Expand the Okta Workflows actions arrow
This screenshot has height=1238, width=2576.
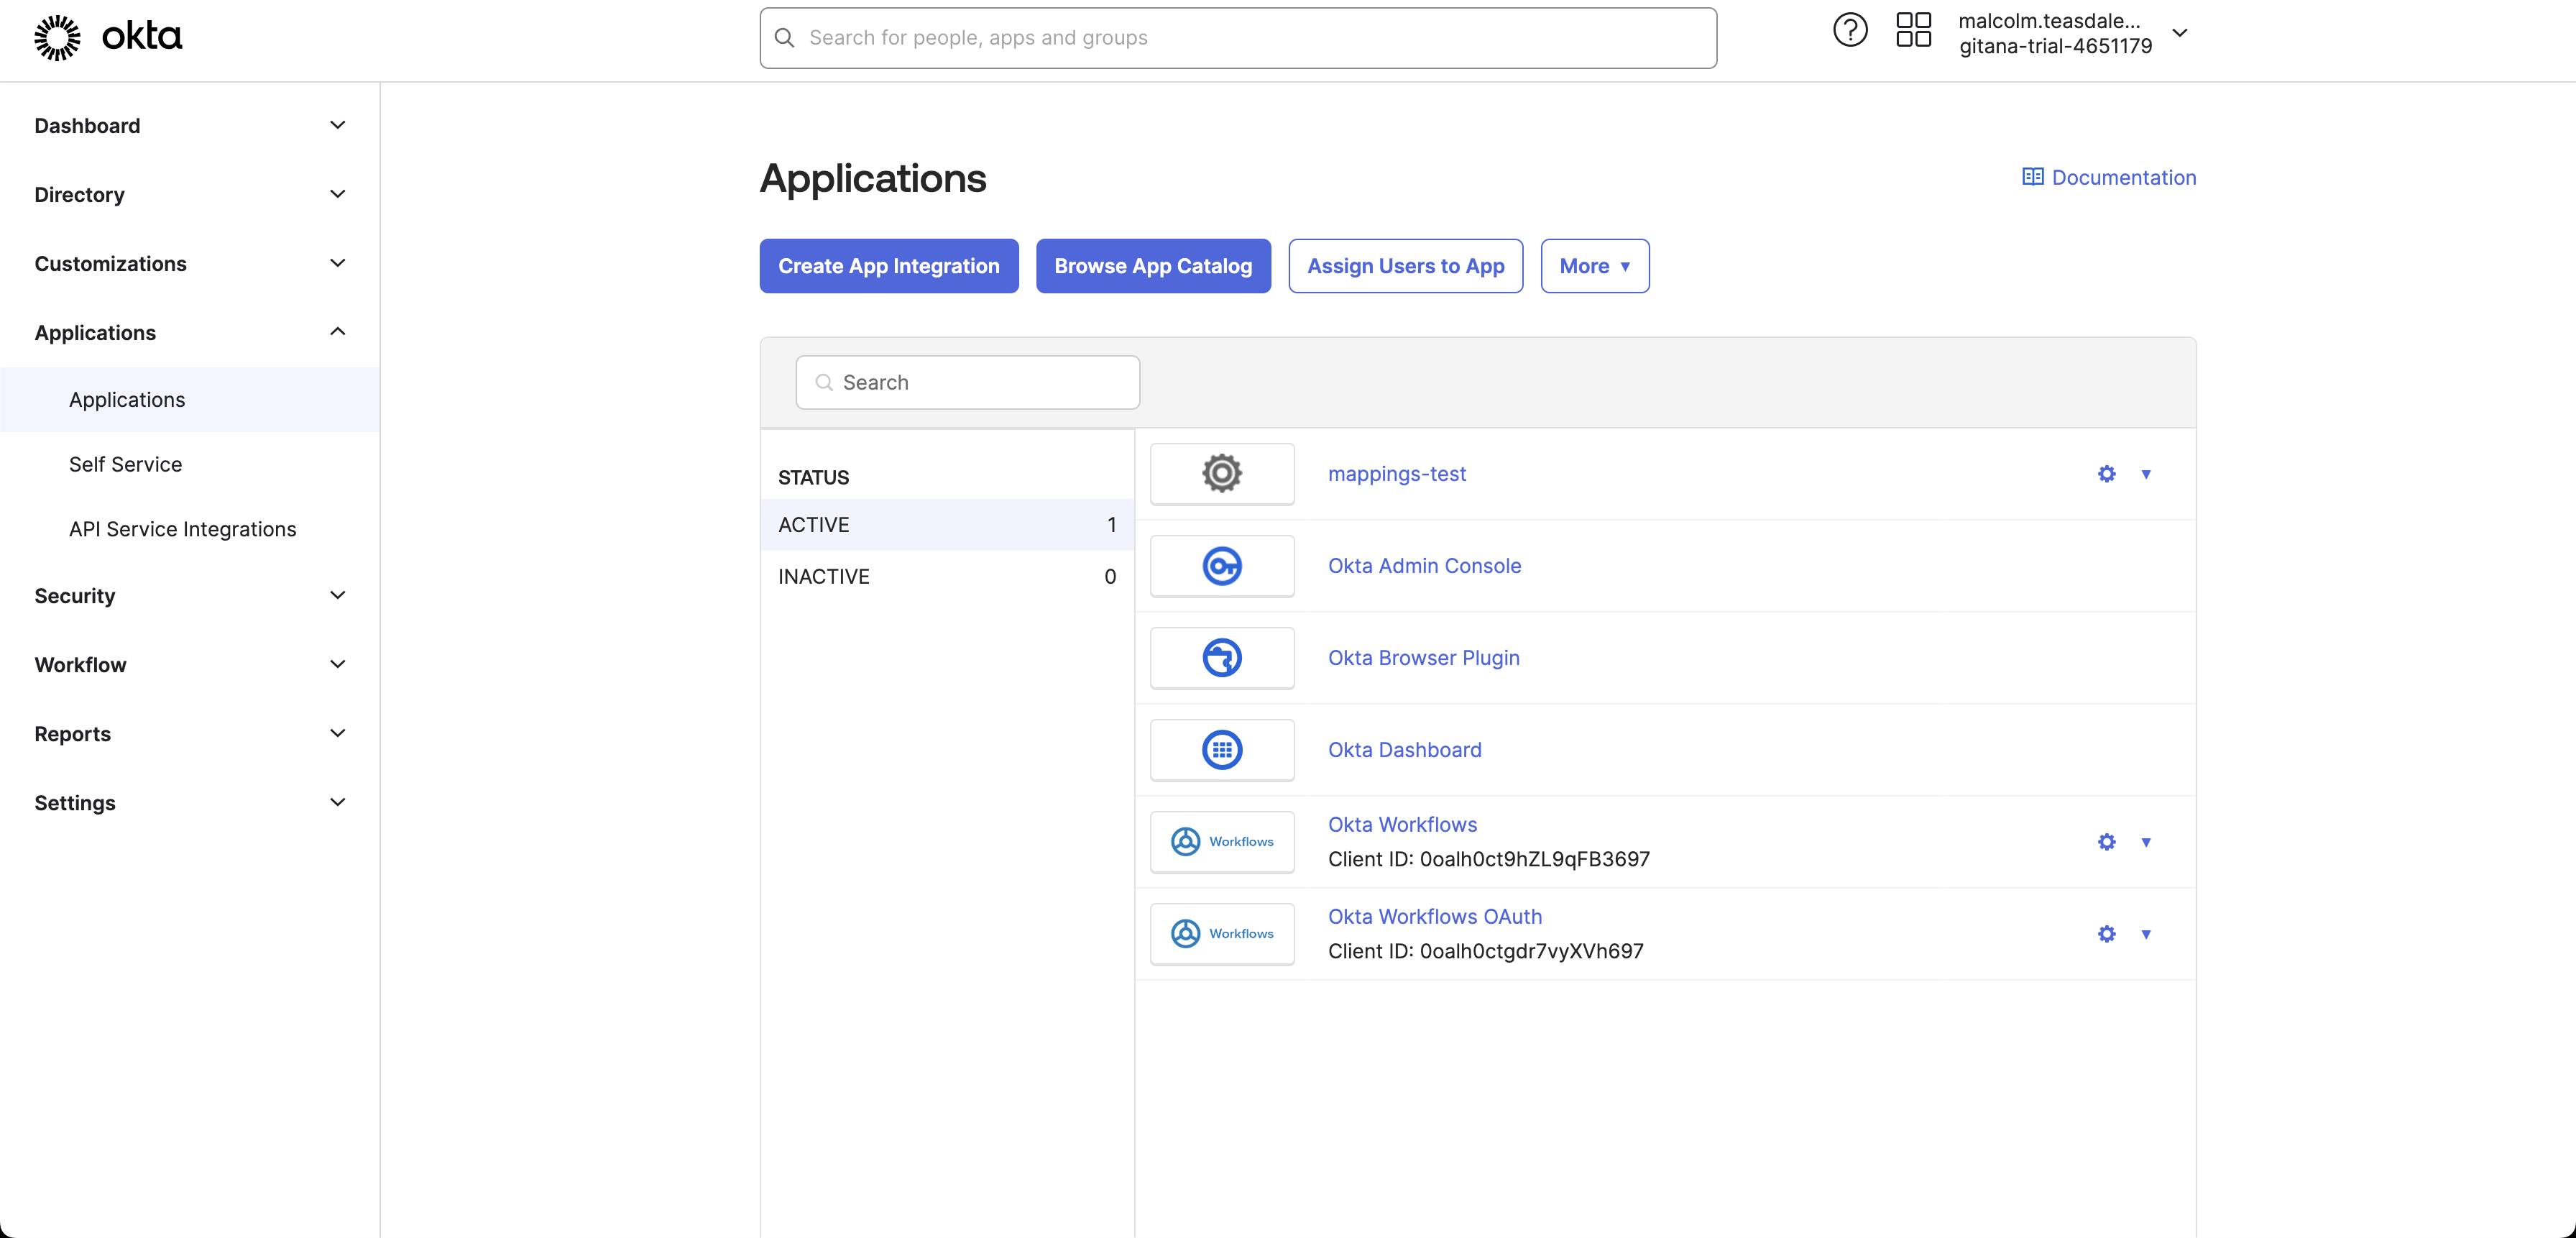click(x=2146, y=842)
